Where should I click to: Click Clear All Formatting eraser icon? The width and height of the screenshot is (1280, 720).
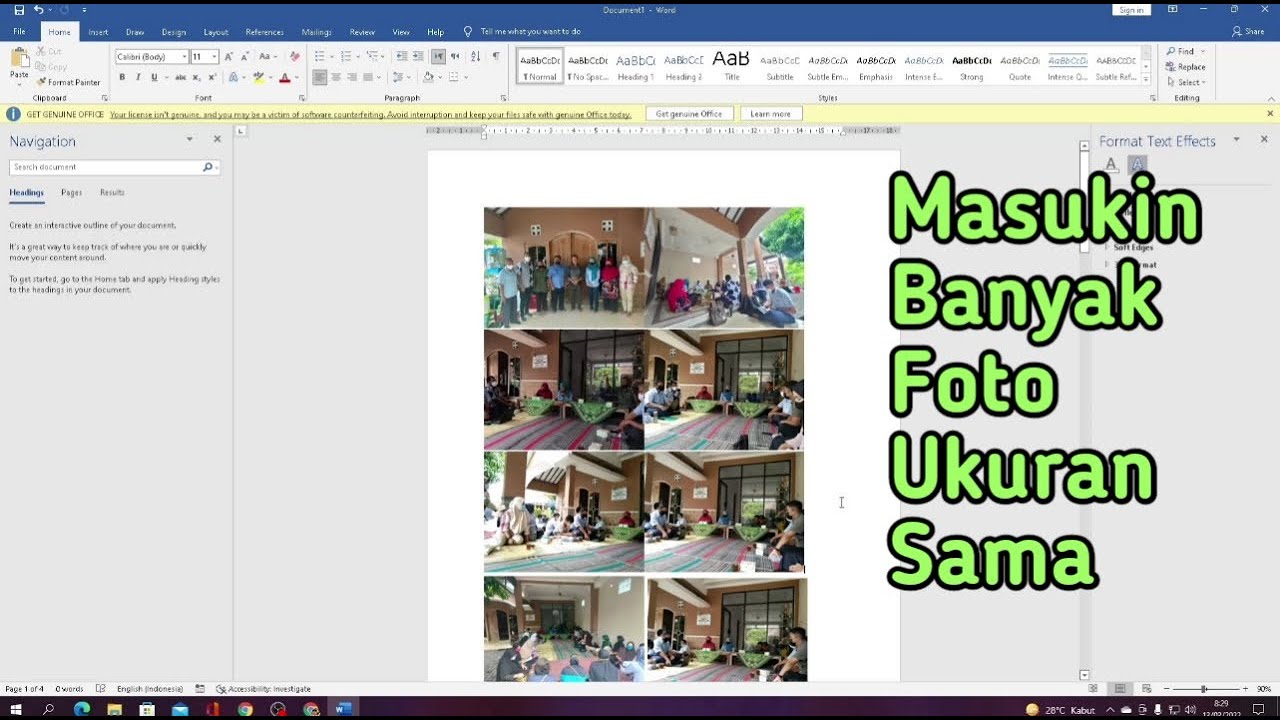(294, 57)
